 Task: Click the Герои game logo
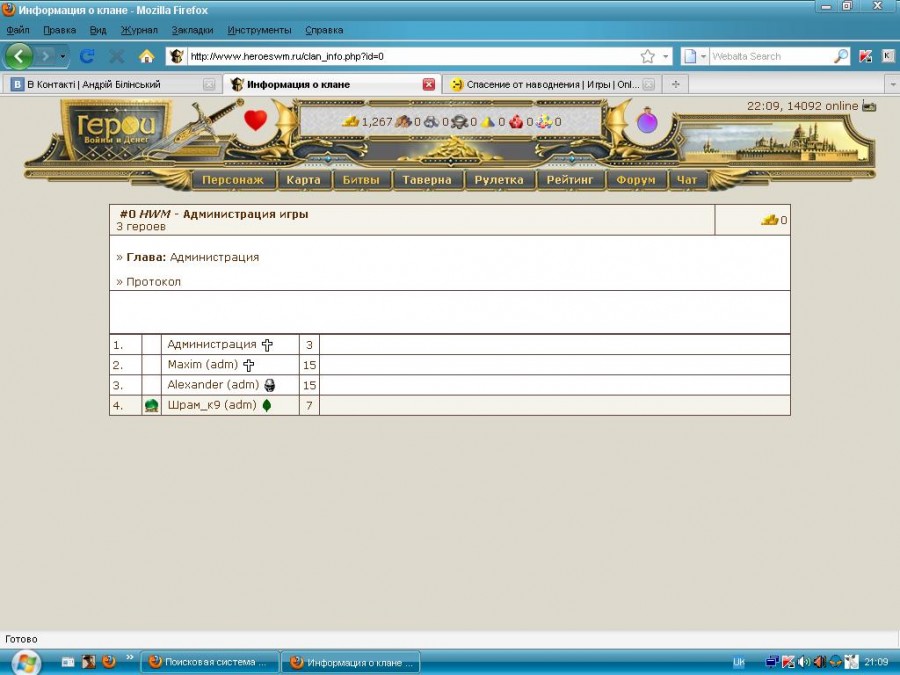click(x=116, y=129)
